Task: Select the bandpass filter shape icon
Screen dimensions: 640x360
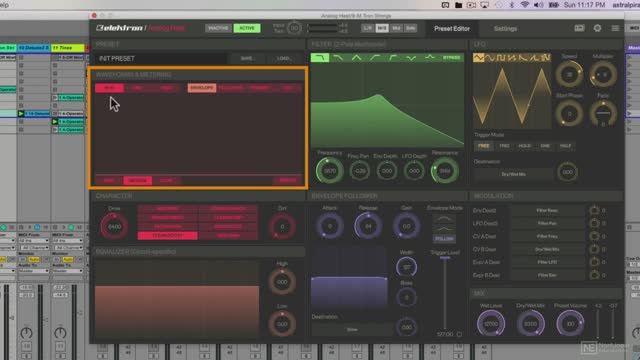Action: [x=356, y=58]
